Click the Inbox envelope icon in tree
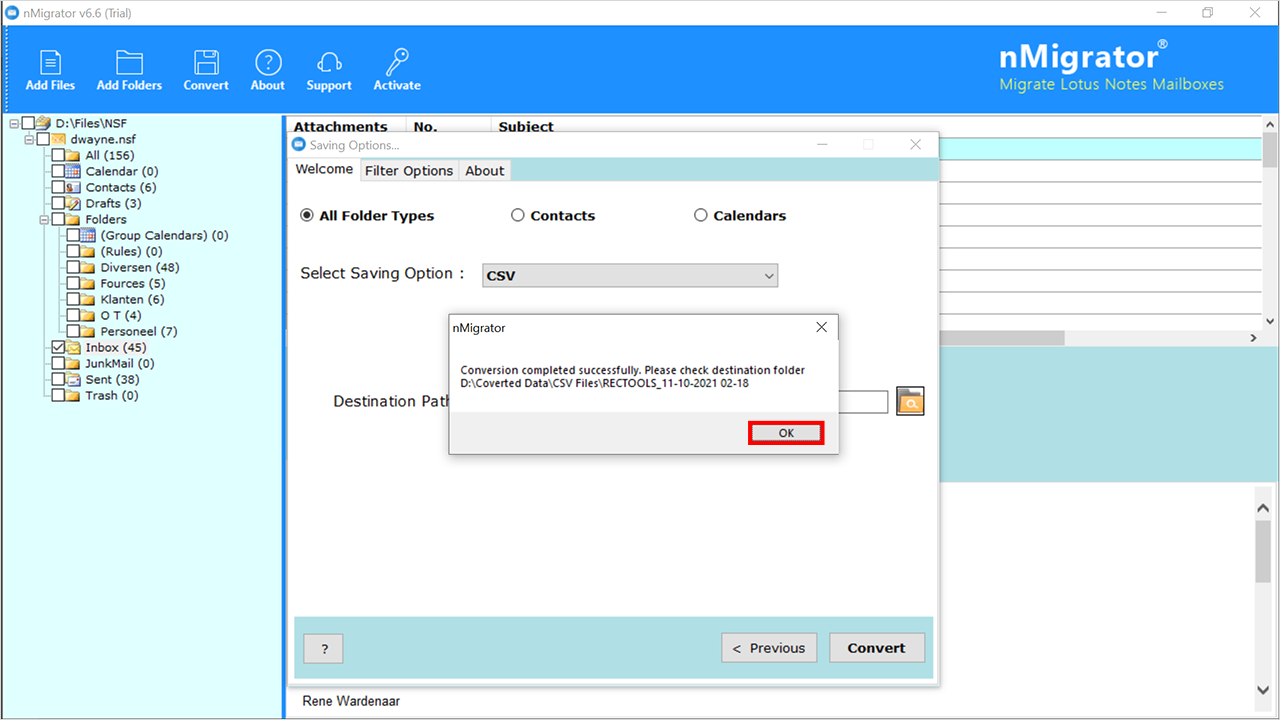This screenshot has height=720, width=1280. tap(73, 347)
